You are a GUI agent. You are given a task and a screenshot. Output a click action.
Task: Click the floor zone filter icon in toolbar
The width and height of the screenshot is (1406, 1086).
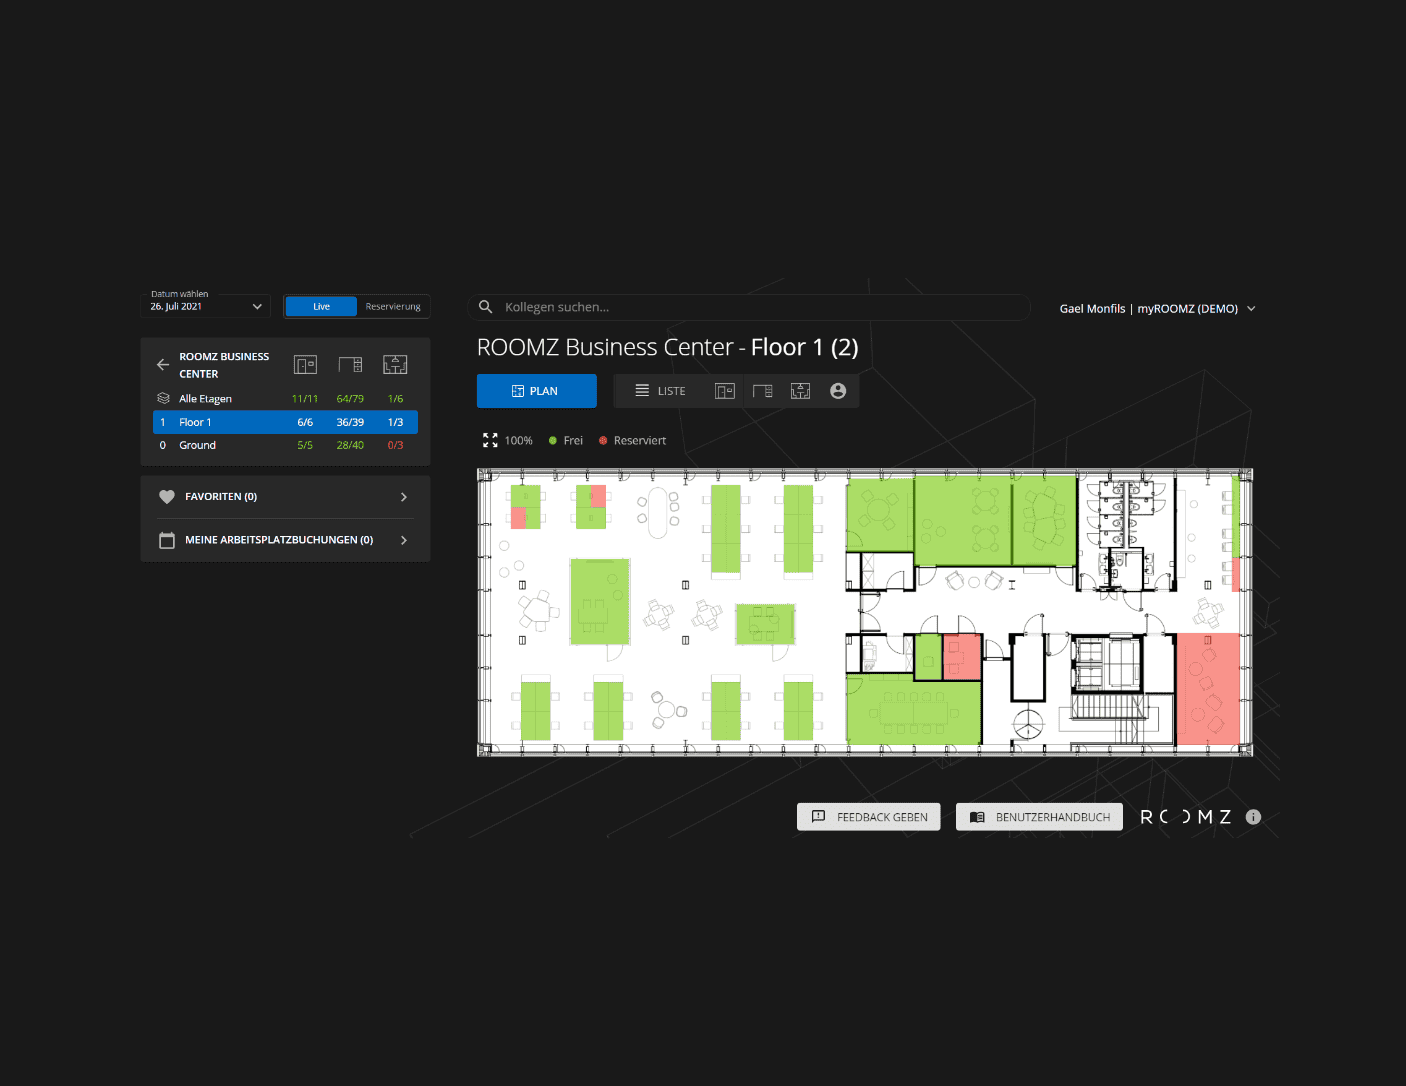800,391
